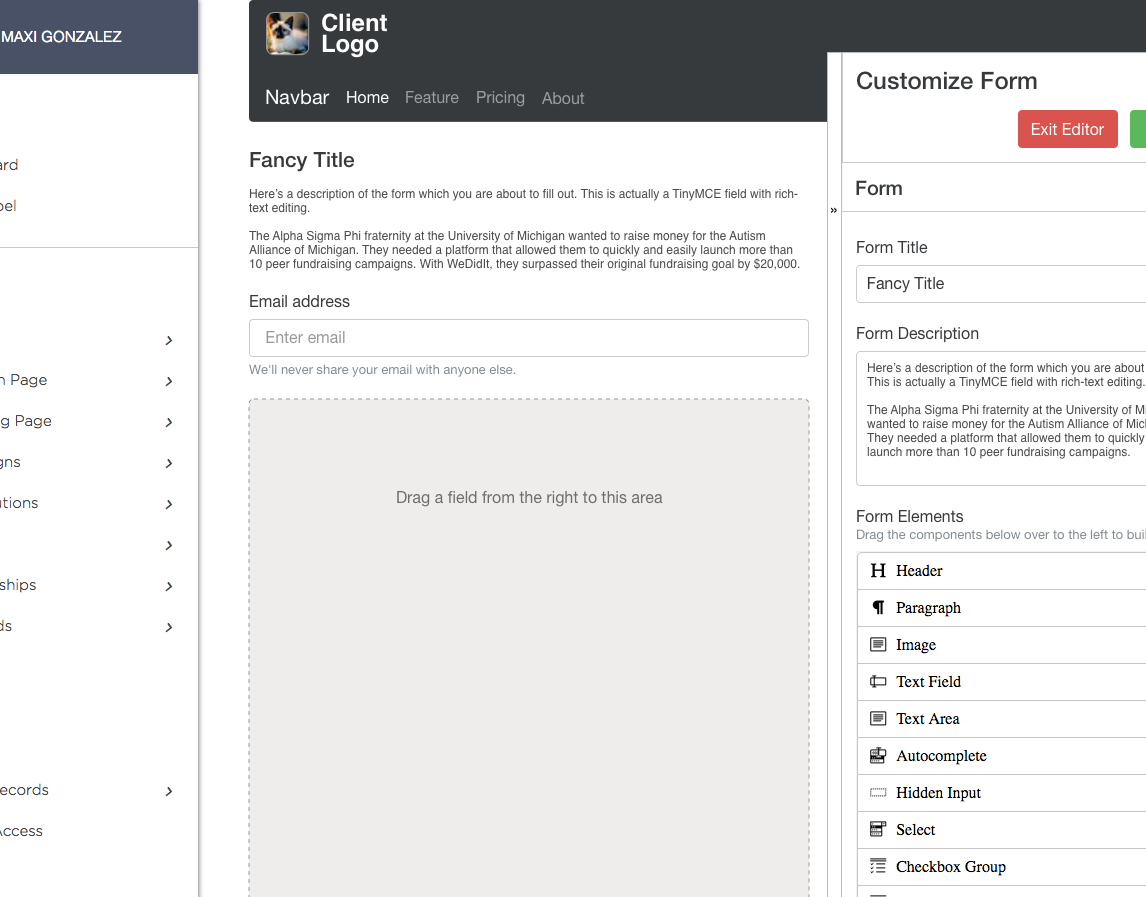1146x897 pixels.
Task: Focus the Form Title text box
Action: pyautogui.click(x=1001, y=284)
